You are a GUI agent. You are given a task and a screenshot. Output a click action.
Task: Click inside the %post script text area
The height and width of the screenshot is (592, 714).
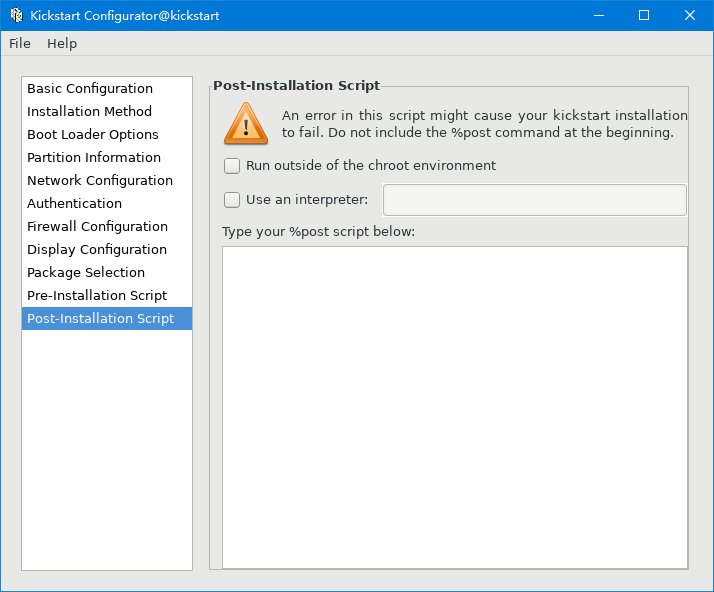point(455,408)
